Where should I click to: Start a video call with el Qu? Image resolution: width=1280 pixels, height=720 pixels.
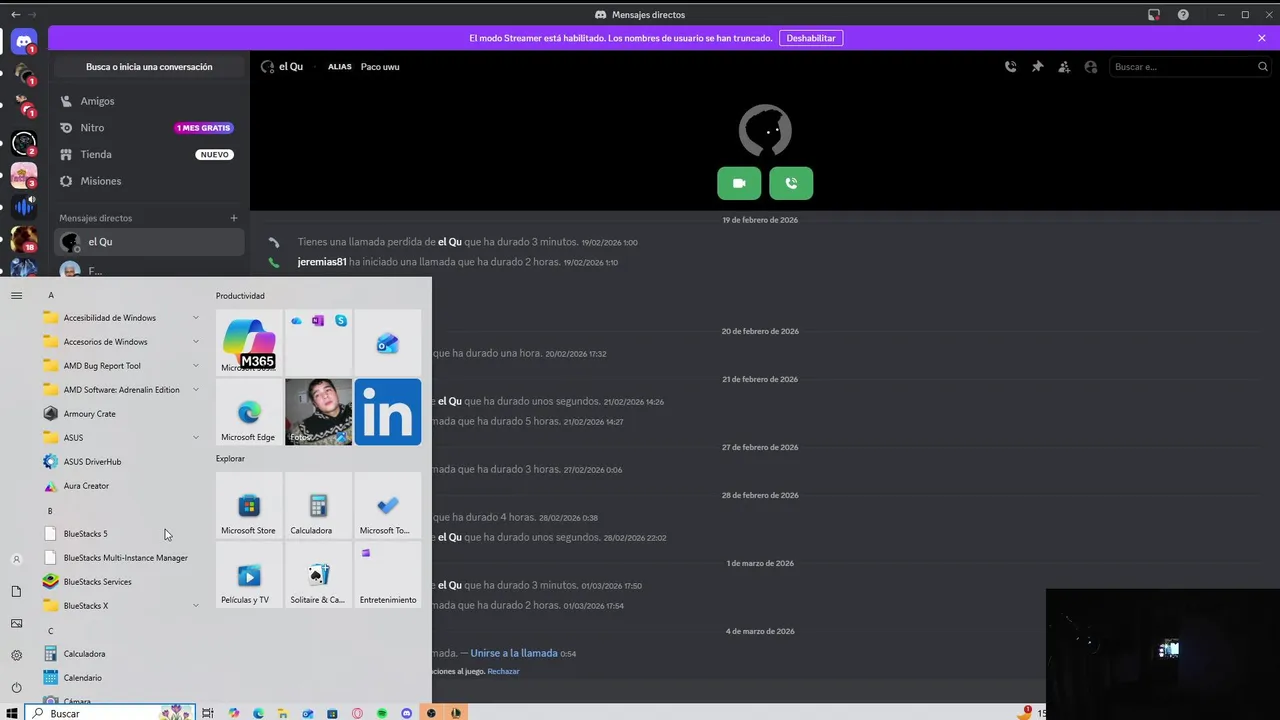tap(739, 183)
